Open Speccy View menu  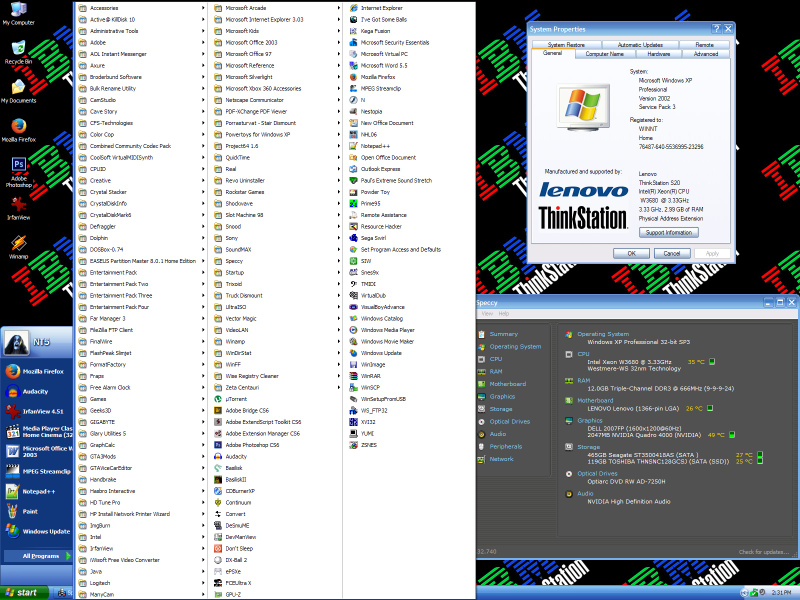[x=488, y=314]
